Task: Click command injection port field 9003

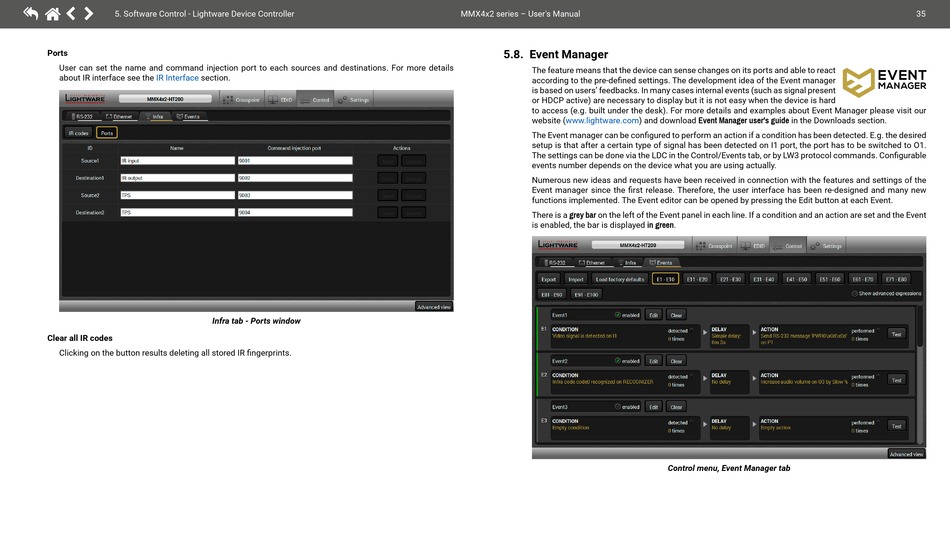Action: [x=294, y=195]
